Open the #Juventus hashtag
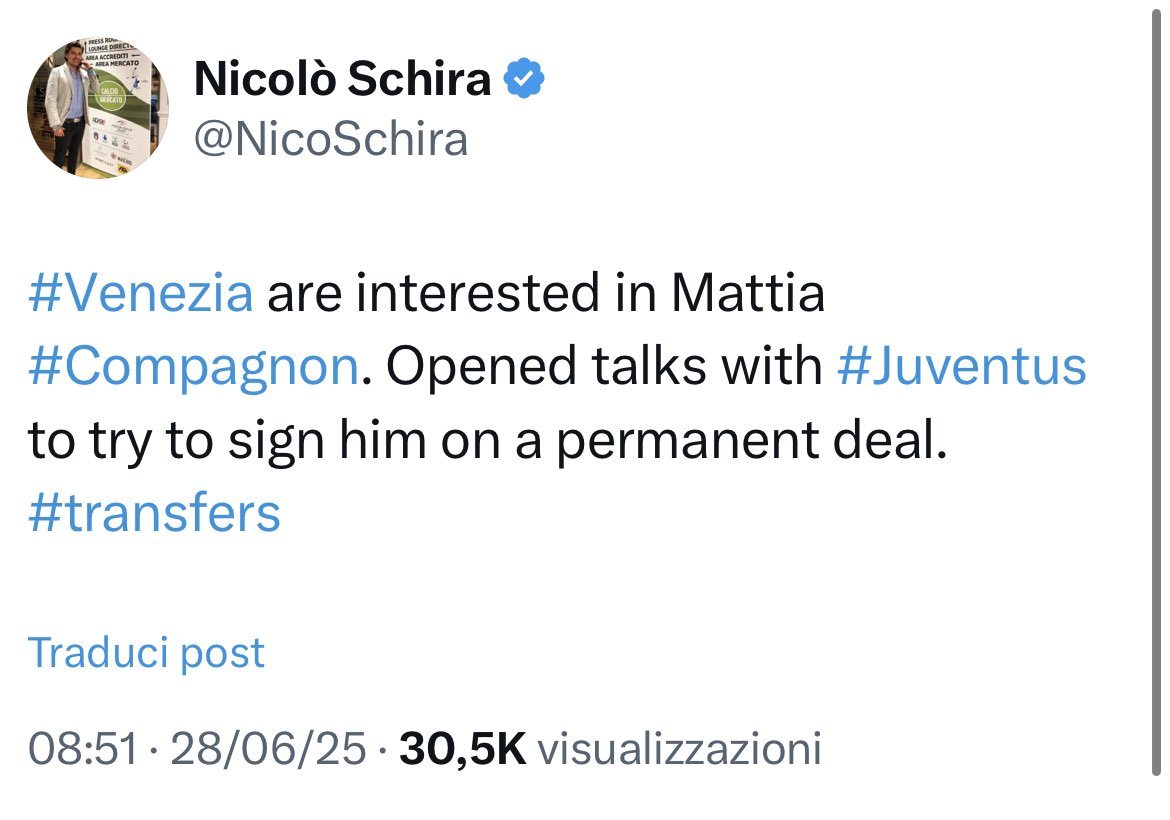This screenshot has height=820, width=1170. [961, 368]
